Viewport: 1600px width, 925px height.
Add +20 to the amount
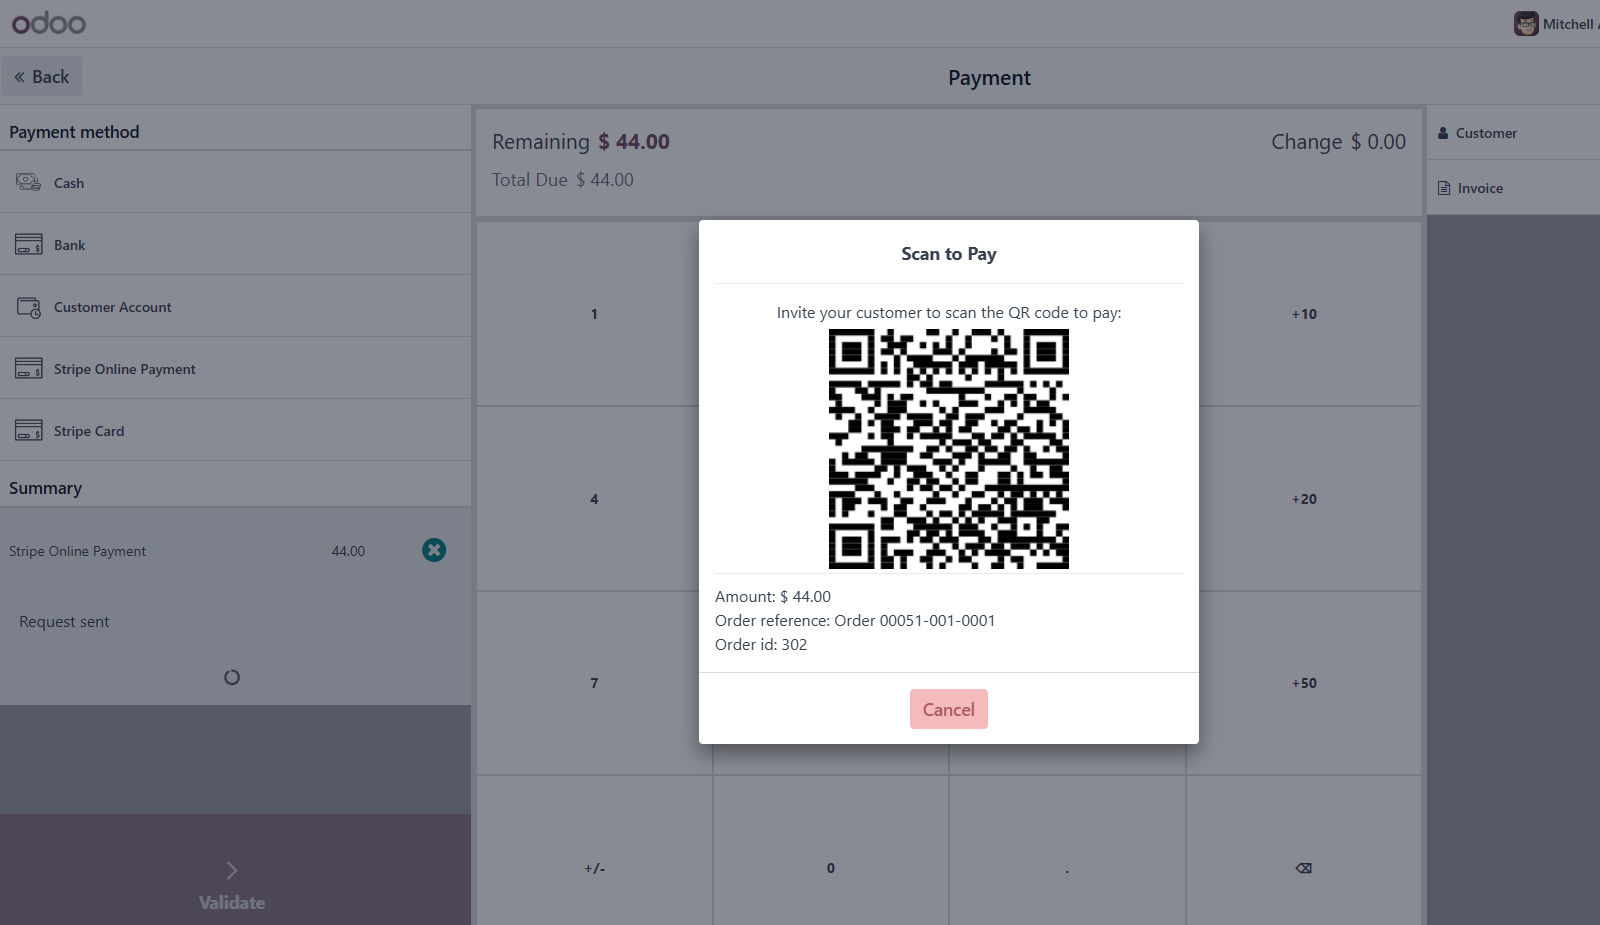click(1304, 499)
